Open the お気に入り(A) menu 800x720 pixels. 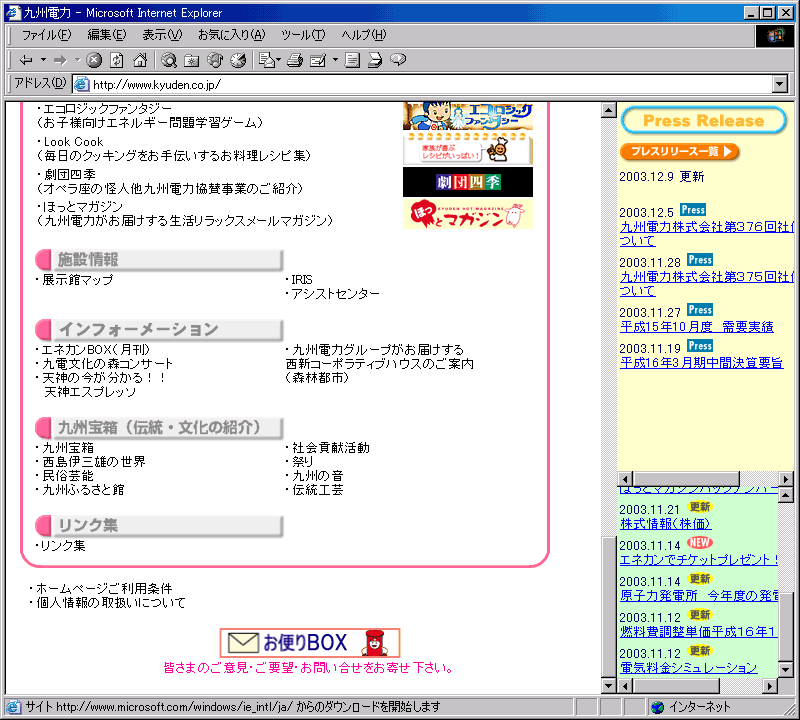(232, 35)
